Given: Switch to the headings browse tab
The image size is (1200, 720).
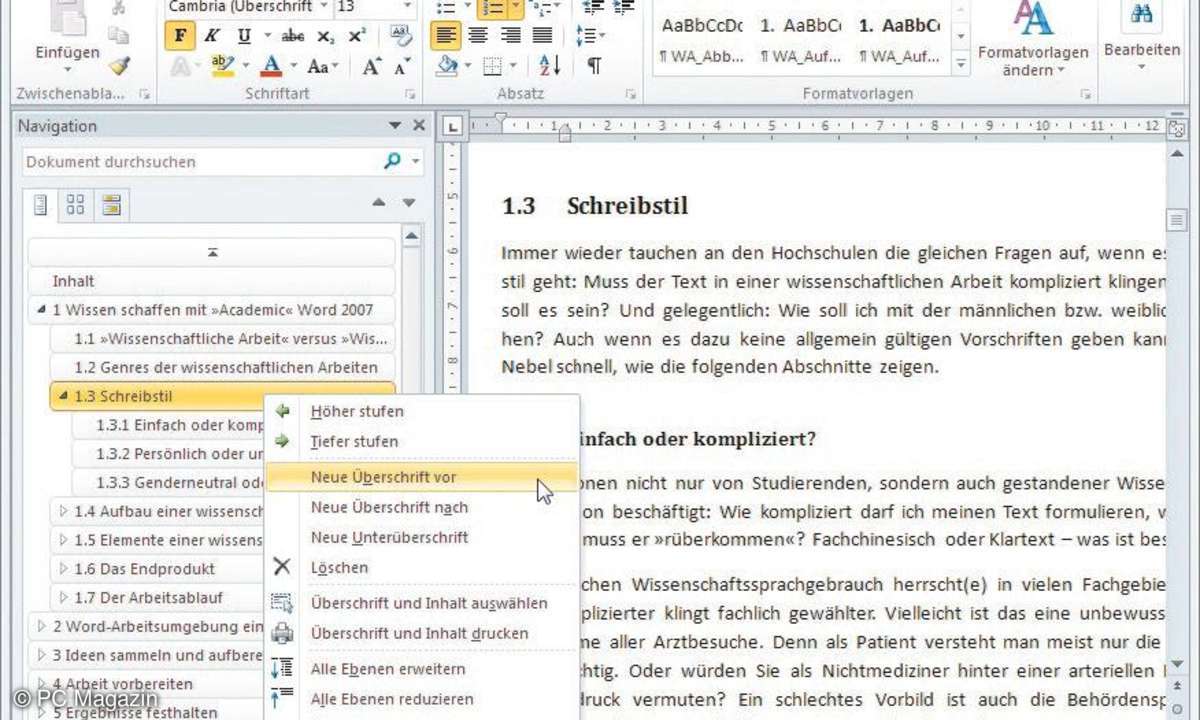Looking at the screenshot, I should 41,206.
